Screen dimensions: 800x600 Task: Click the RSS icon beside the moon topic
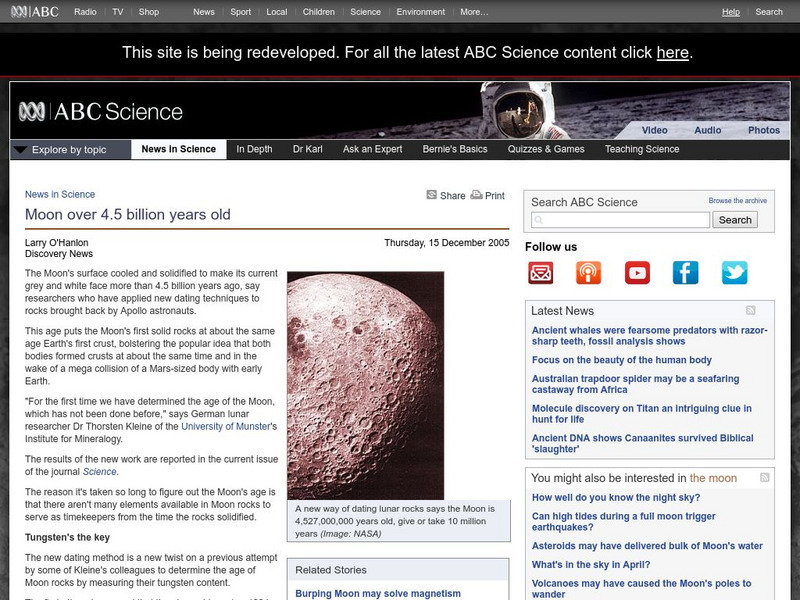coord(766,477)
